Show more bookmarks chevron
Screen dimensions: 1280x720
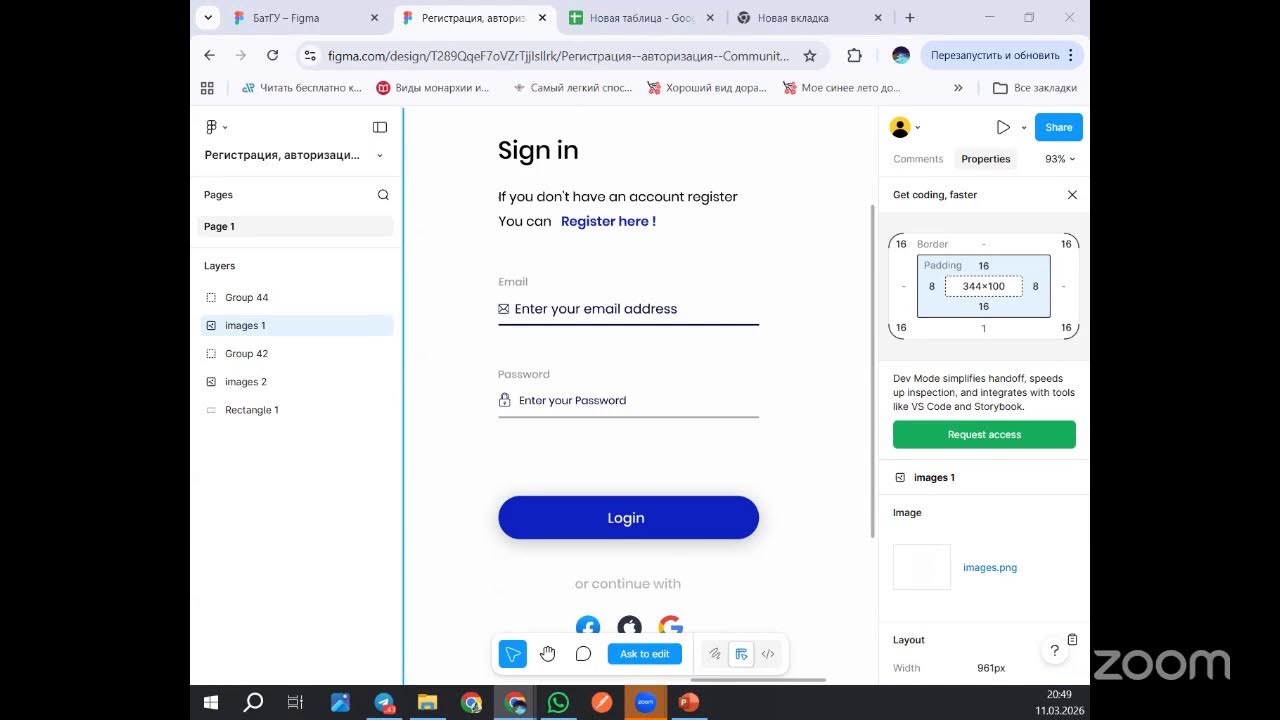pyautogui.click(x=958, y=88)
